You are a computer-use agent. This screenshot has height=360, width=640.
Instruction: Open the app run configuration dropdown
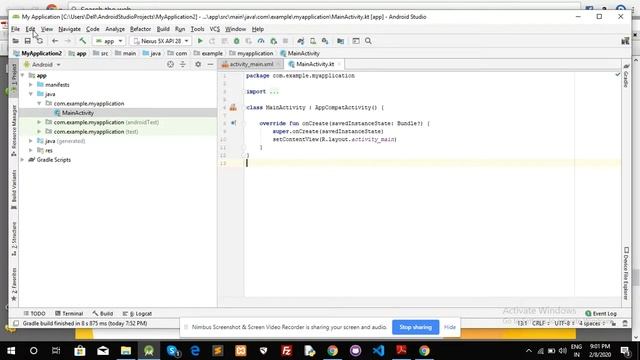[x=109, y=41]
